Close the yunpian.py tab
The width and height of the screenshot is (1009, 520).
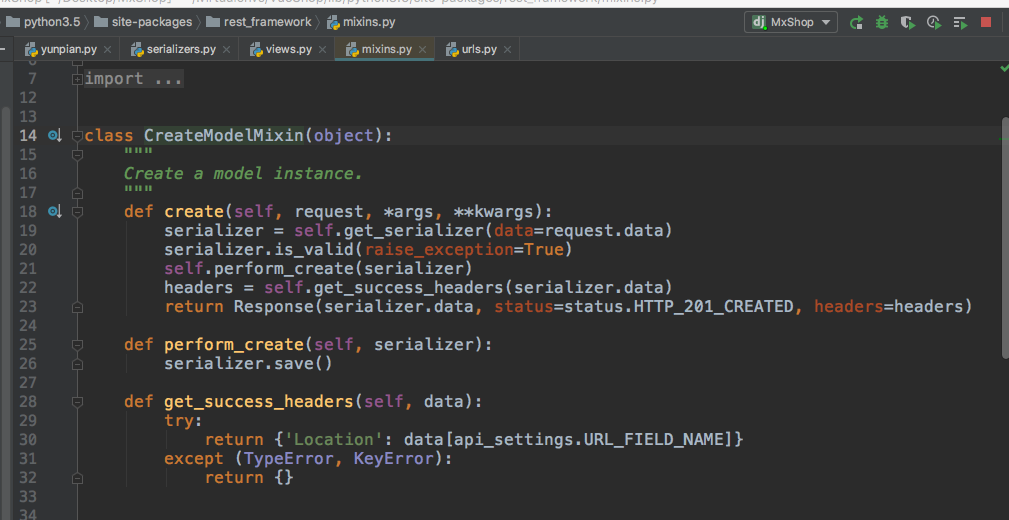107,50
